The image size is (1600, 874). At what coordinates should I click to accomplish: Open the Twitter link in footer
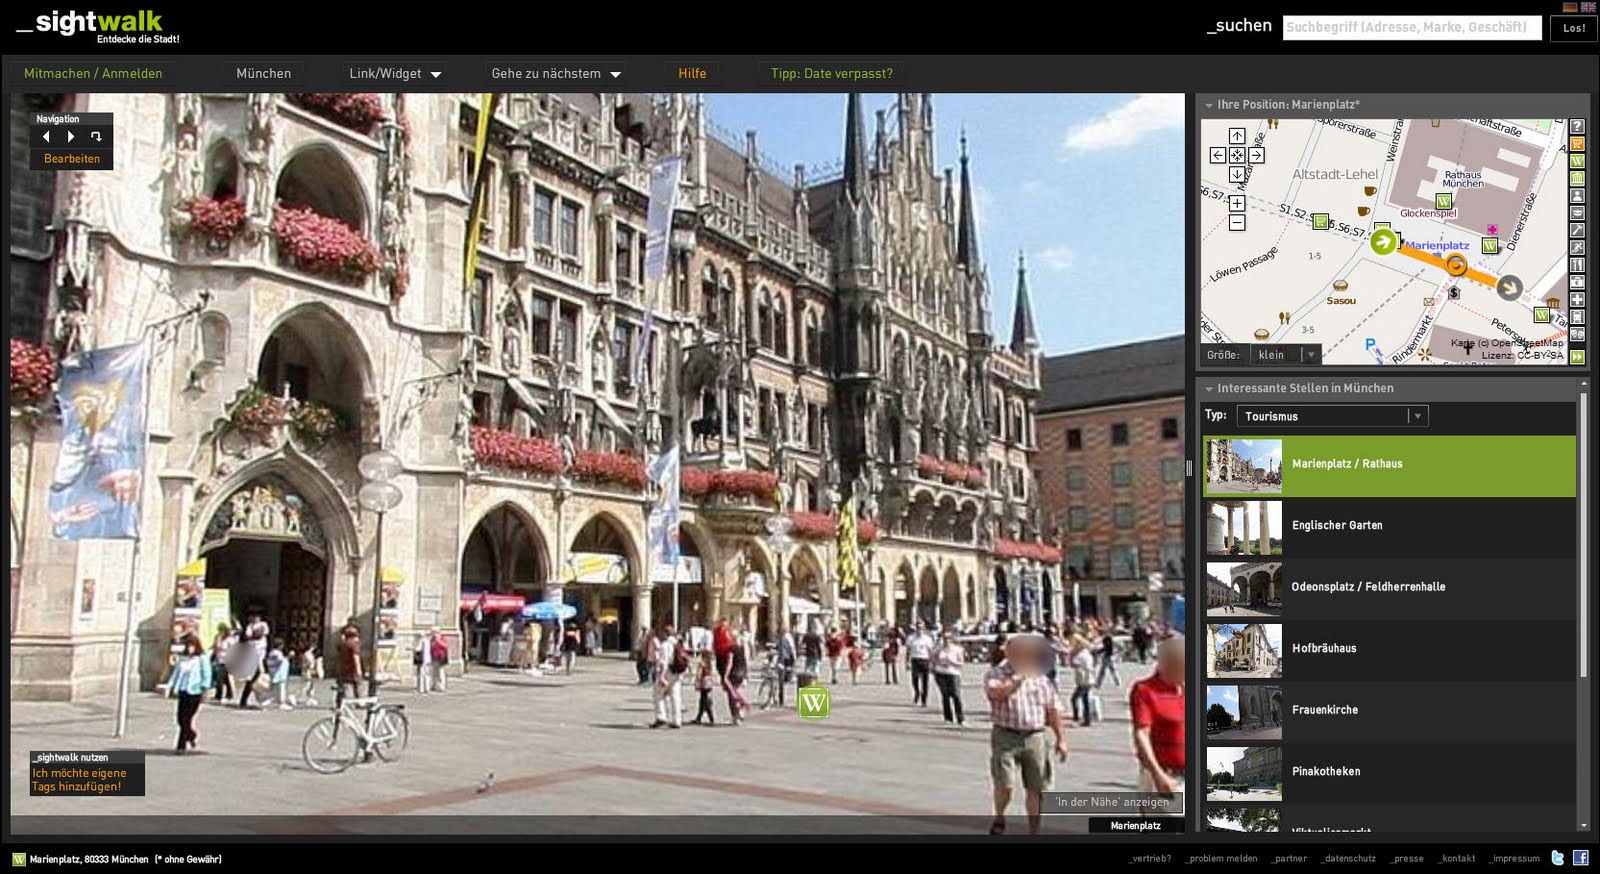click(1558, 858)
